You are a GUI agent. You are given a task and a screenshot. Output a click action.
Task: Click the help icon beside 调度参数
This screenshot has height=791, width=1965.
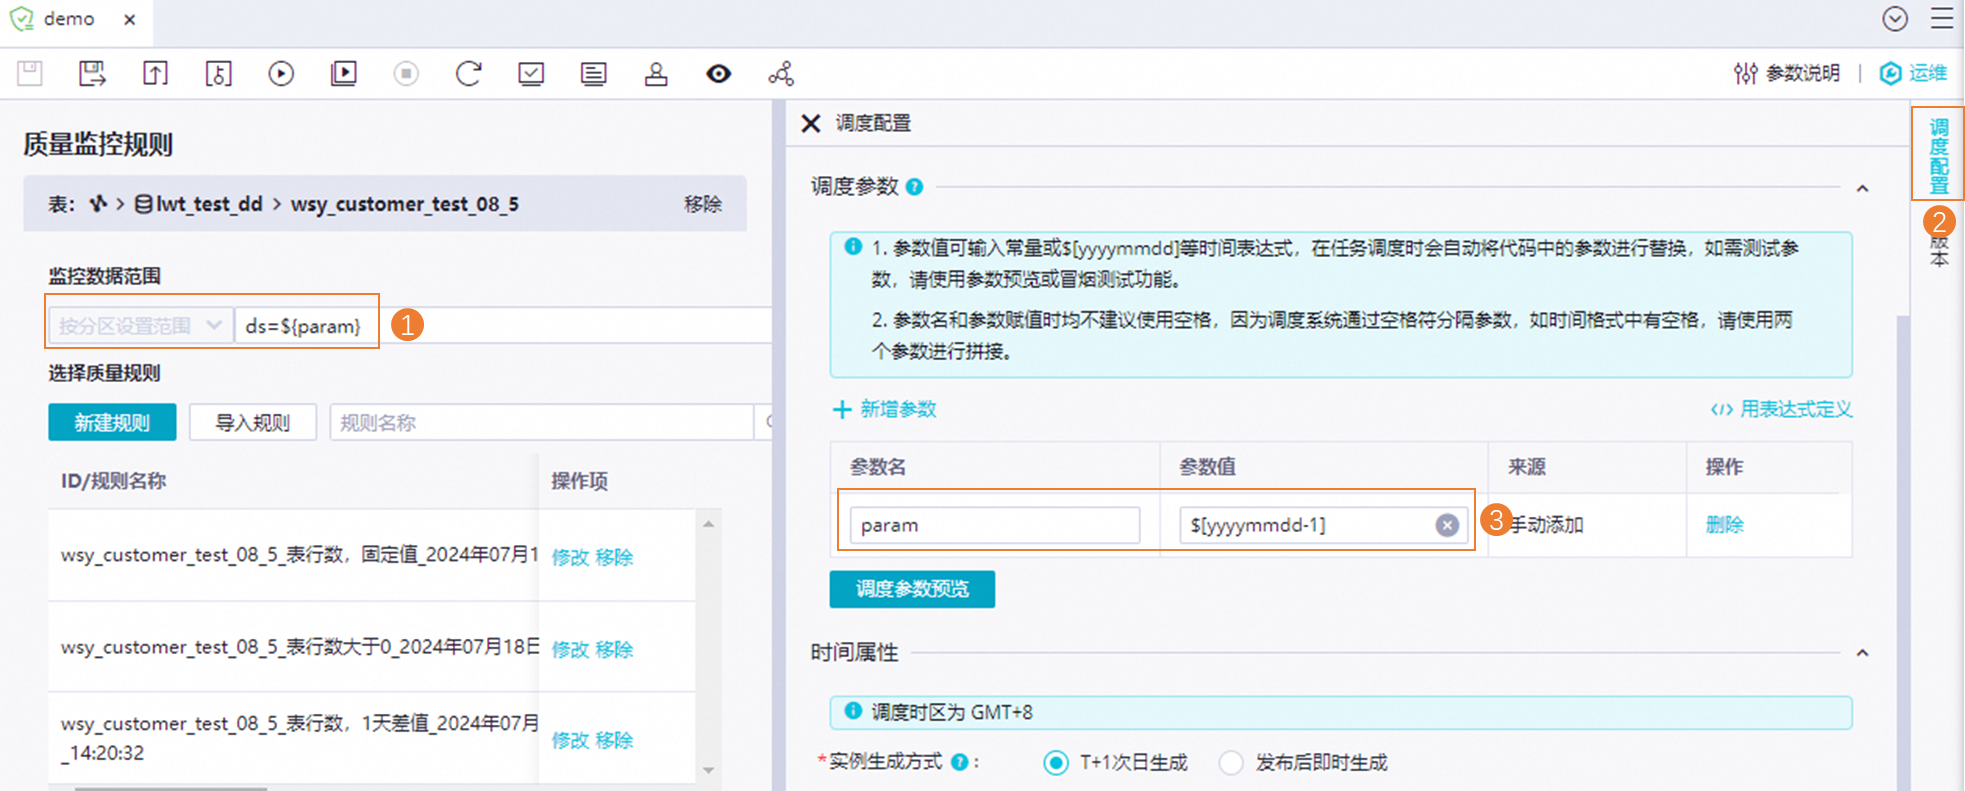point(914,187)
